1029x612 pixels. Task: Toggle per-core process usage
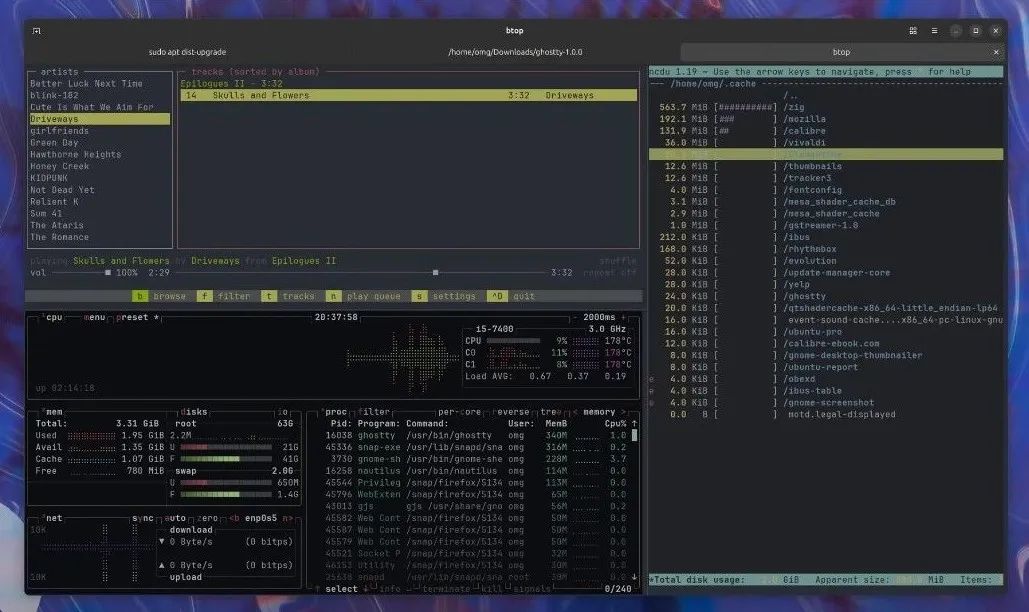click(459, 412)
